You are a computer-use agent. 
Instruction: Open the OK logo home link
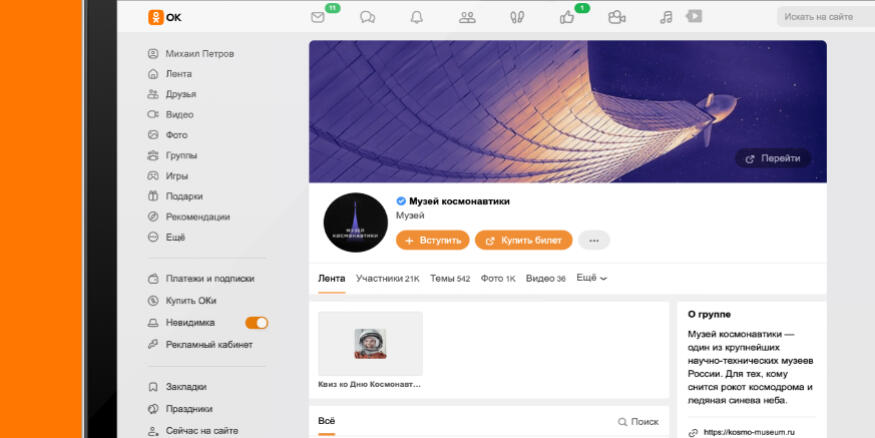(165, 17)
